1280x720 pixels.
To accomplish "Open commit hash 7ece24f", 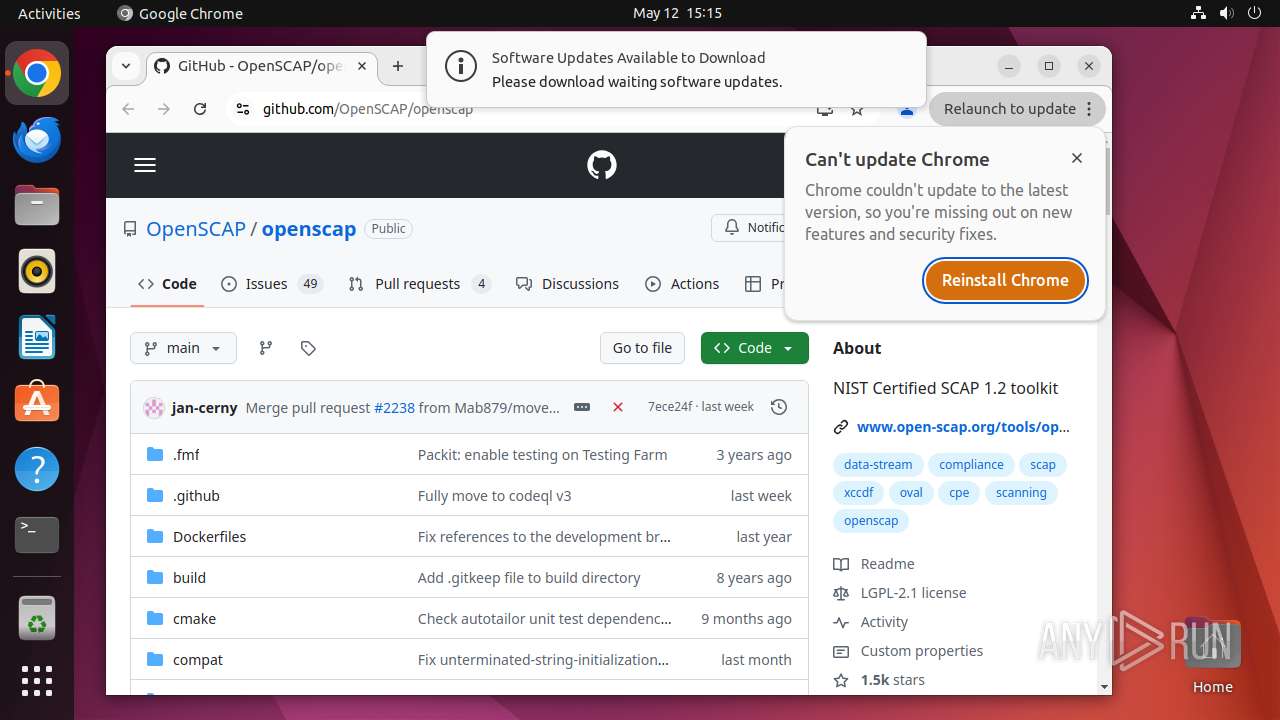I will click(x=669, y=407).
